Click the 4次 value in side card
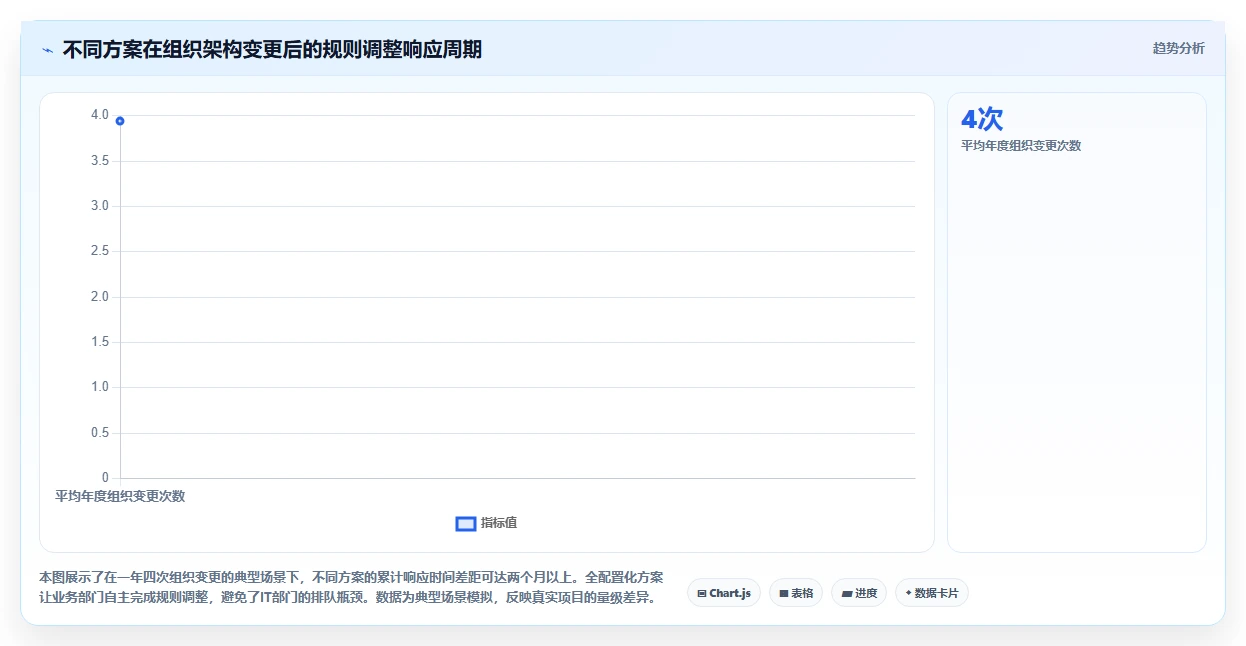This screenshot has width=1246, height=646. [x=982, y=119]
